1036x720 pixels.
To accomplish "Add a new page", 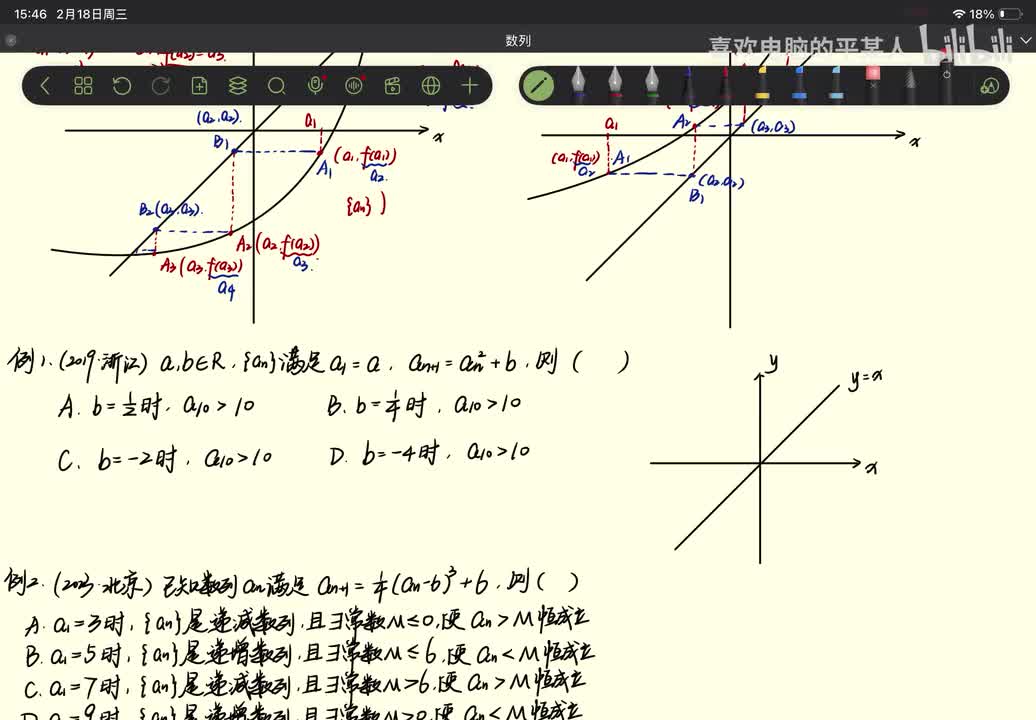I will (x=199, y=86).
